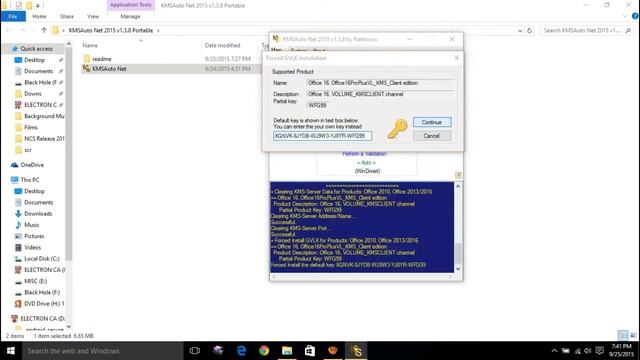Click the Up arrow in Explorer navigation

(44, 30)
